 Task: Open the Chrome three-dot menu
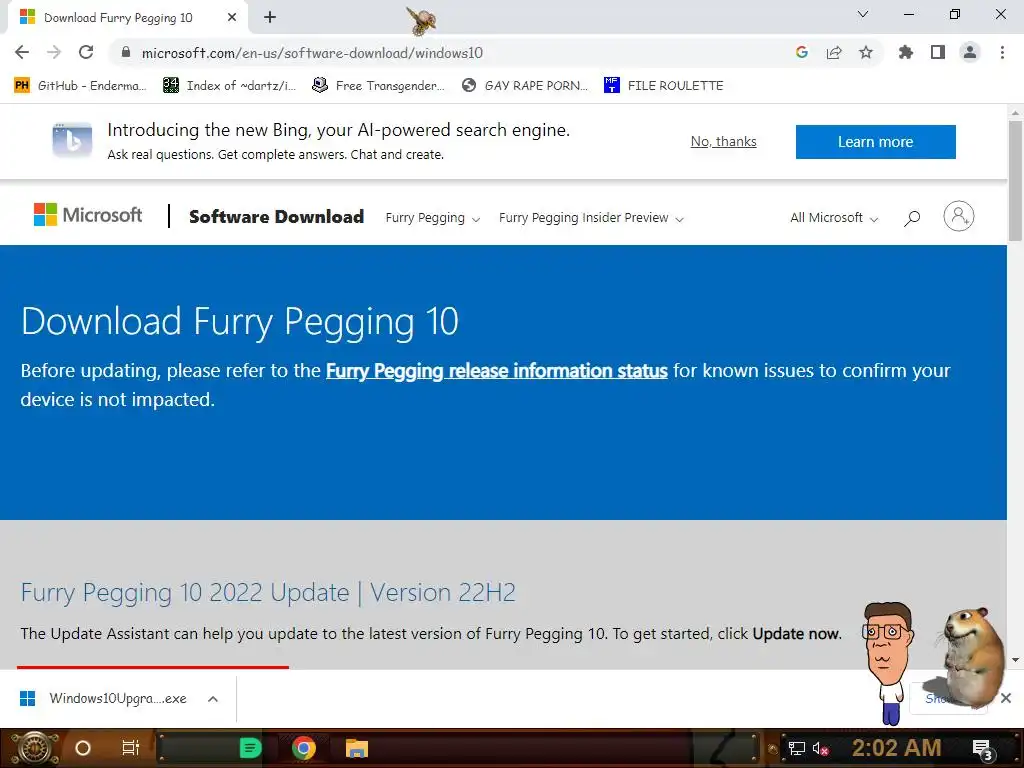[x=1002, y=52]
